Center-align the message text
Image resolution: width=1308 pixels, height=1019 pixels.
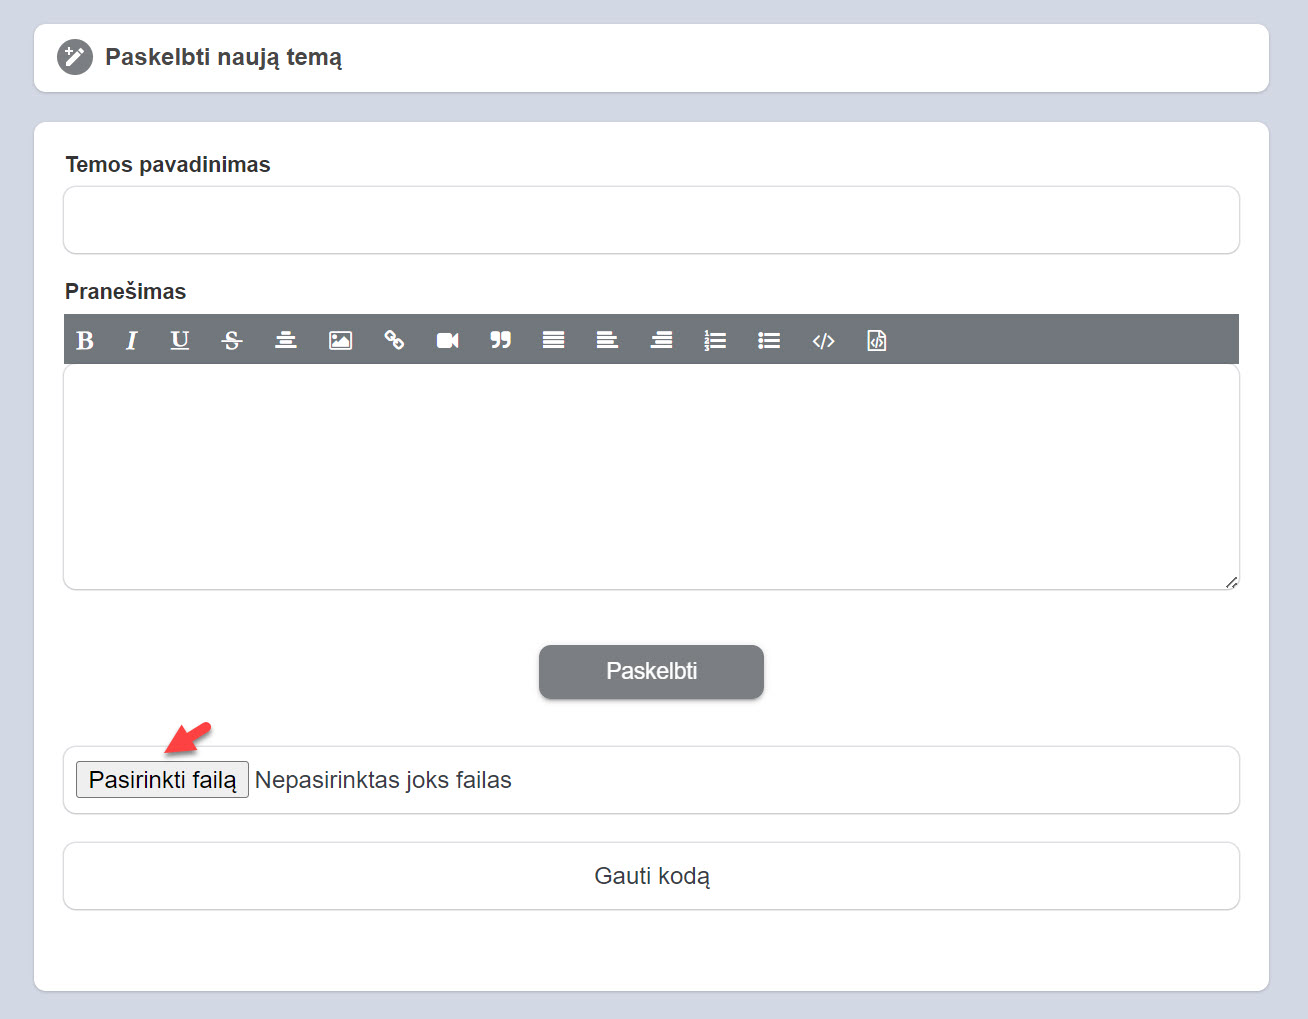click(x=286, y=341)
